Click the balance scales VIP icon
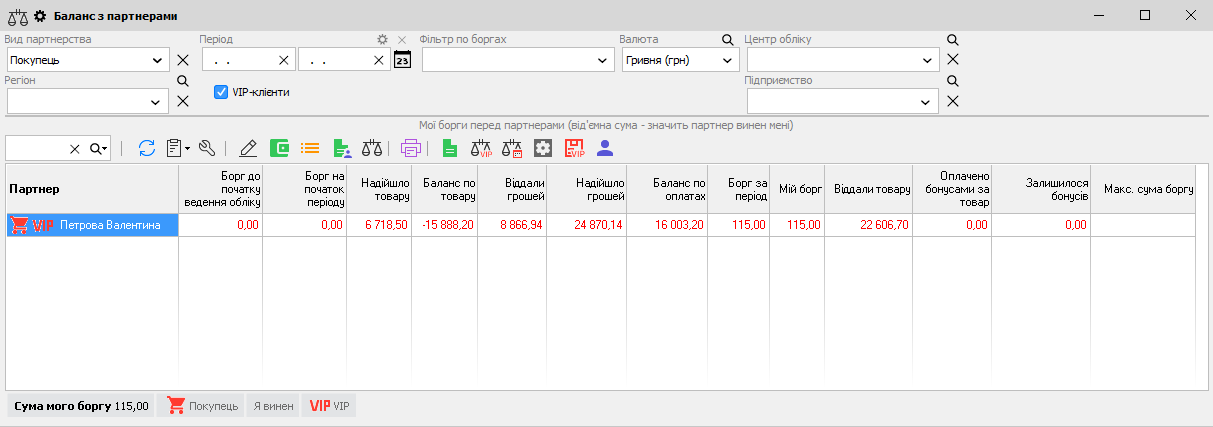 pyautogui.click(x=481, y=148)
